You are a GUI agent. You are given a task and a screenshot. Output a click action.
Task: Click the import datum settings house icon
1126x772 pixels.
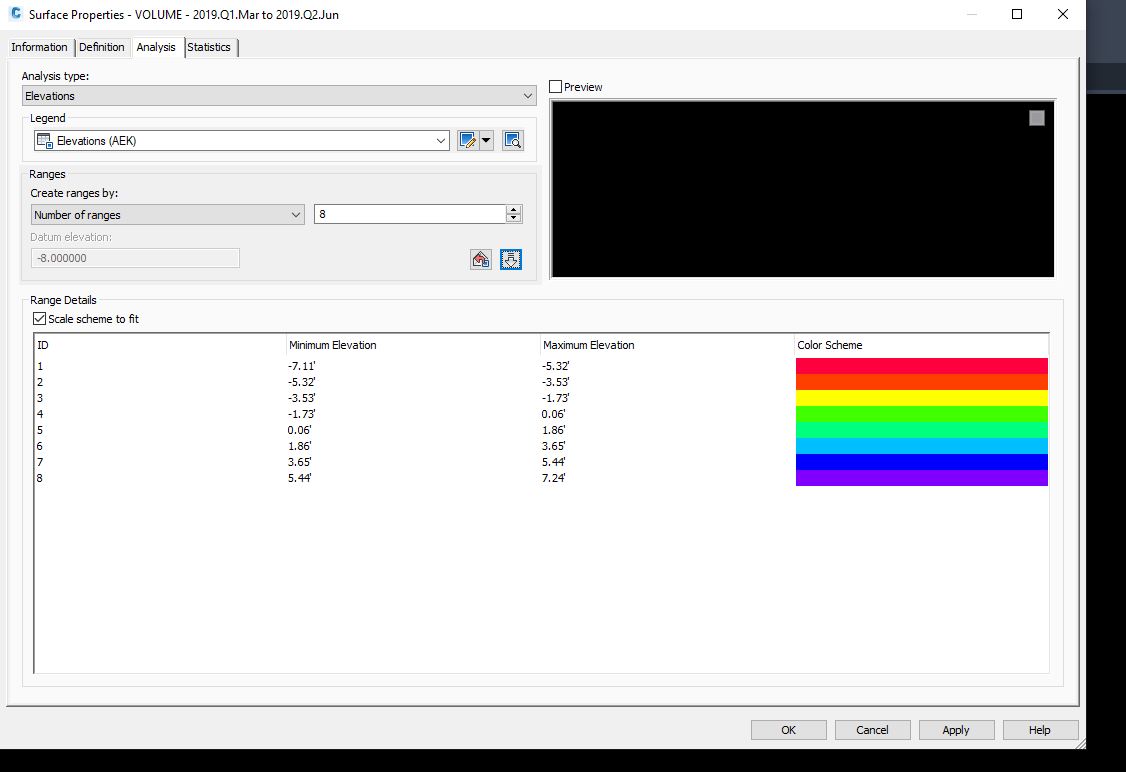[480, 259]
